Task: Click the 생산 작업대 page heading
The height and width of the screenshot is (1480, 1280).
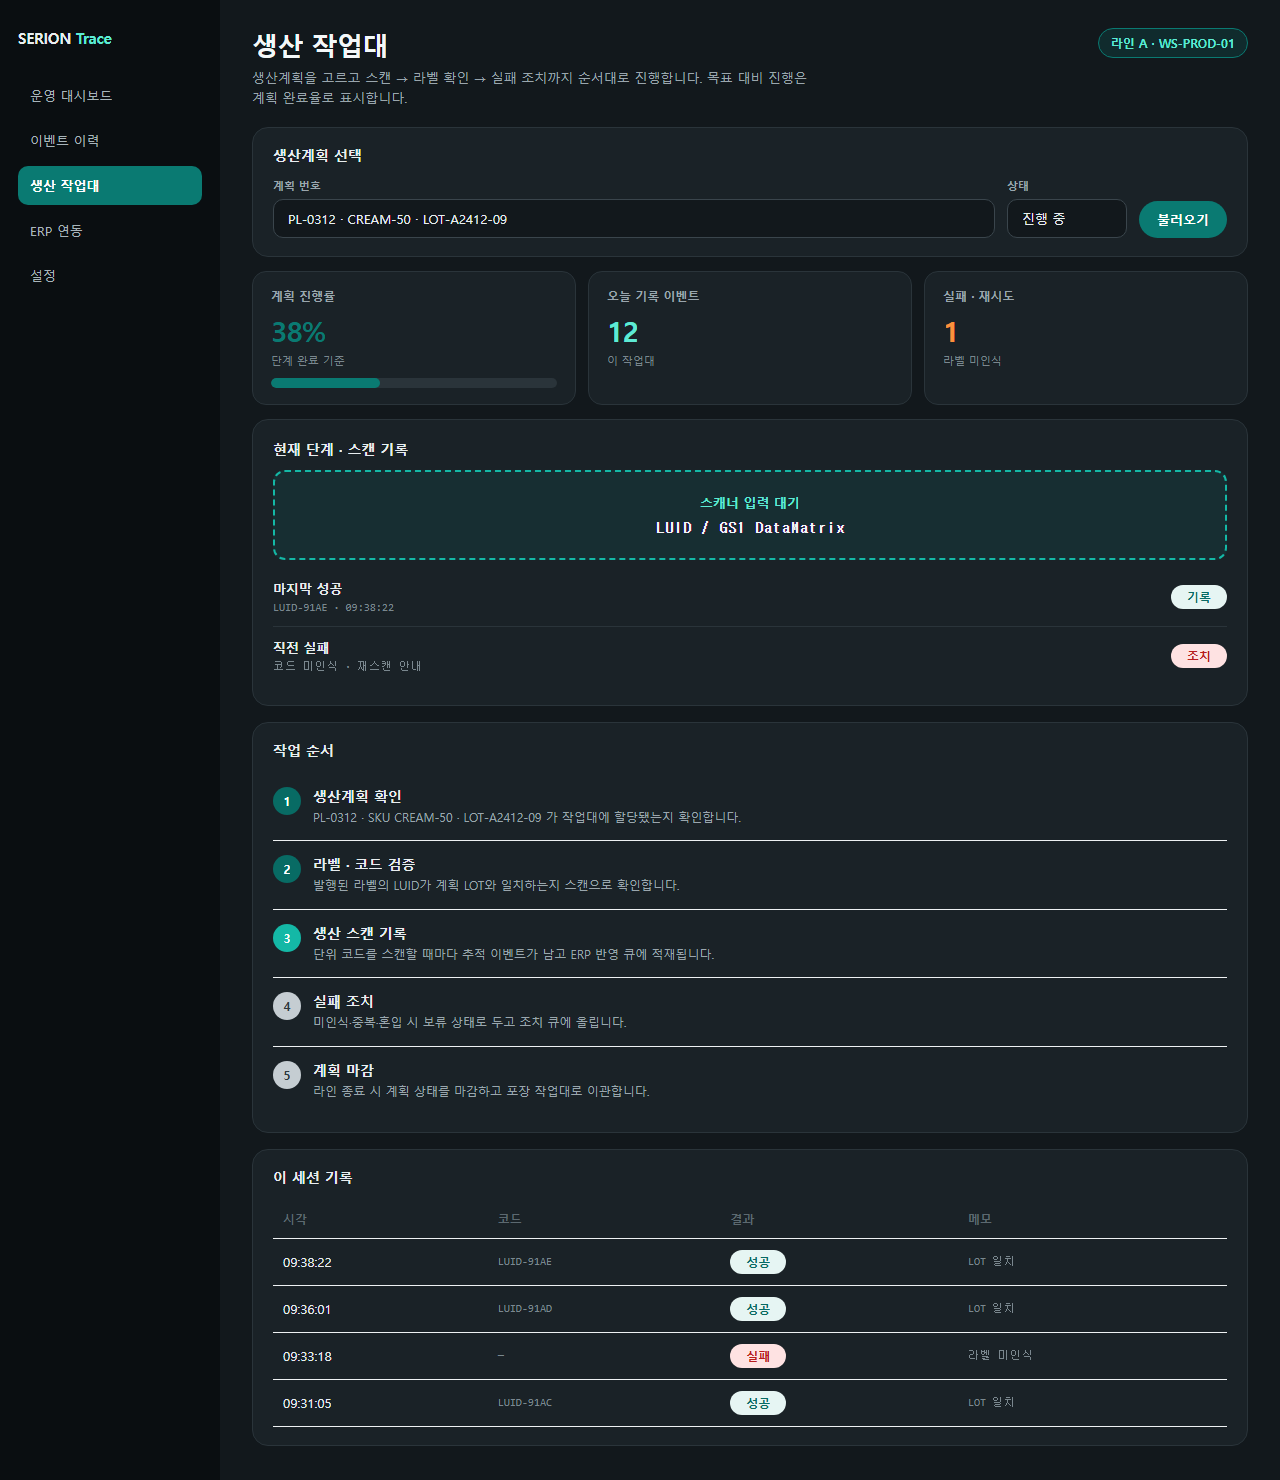Action: 320,45
